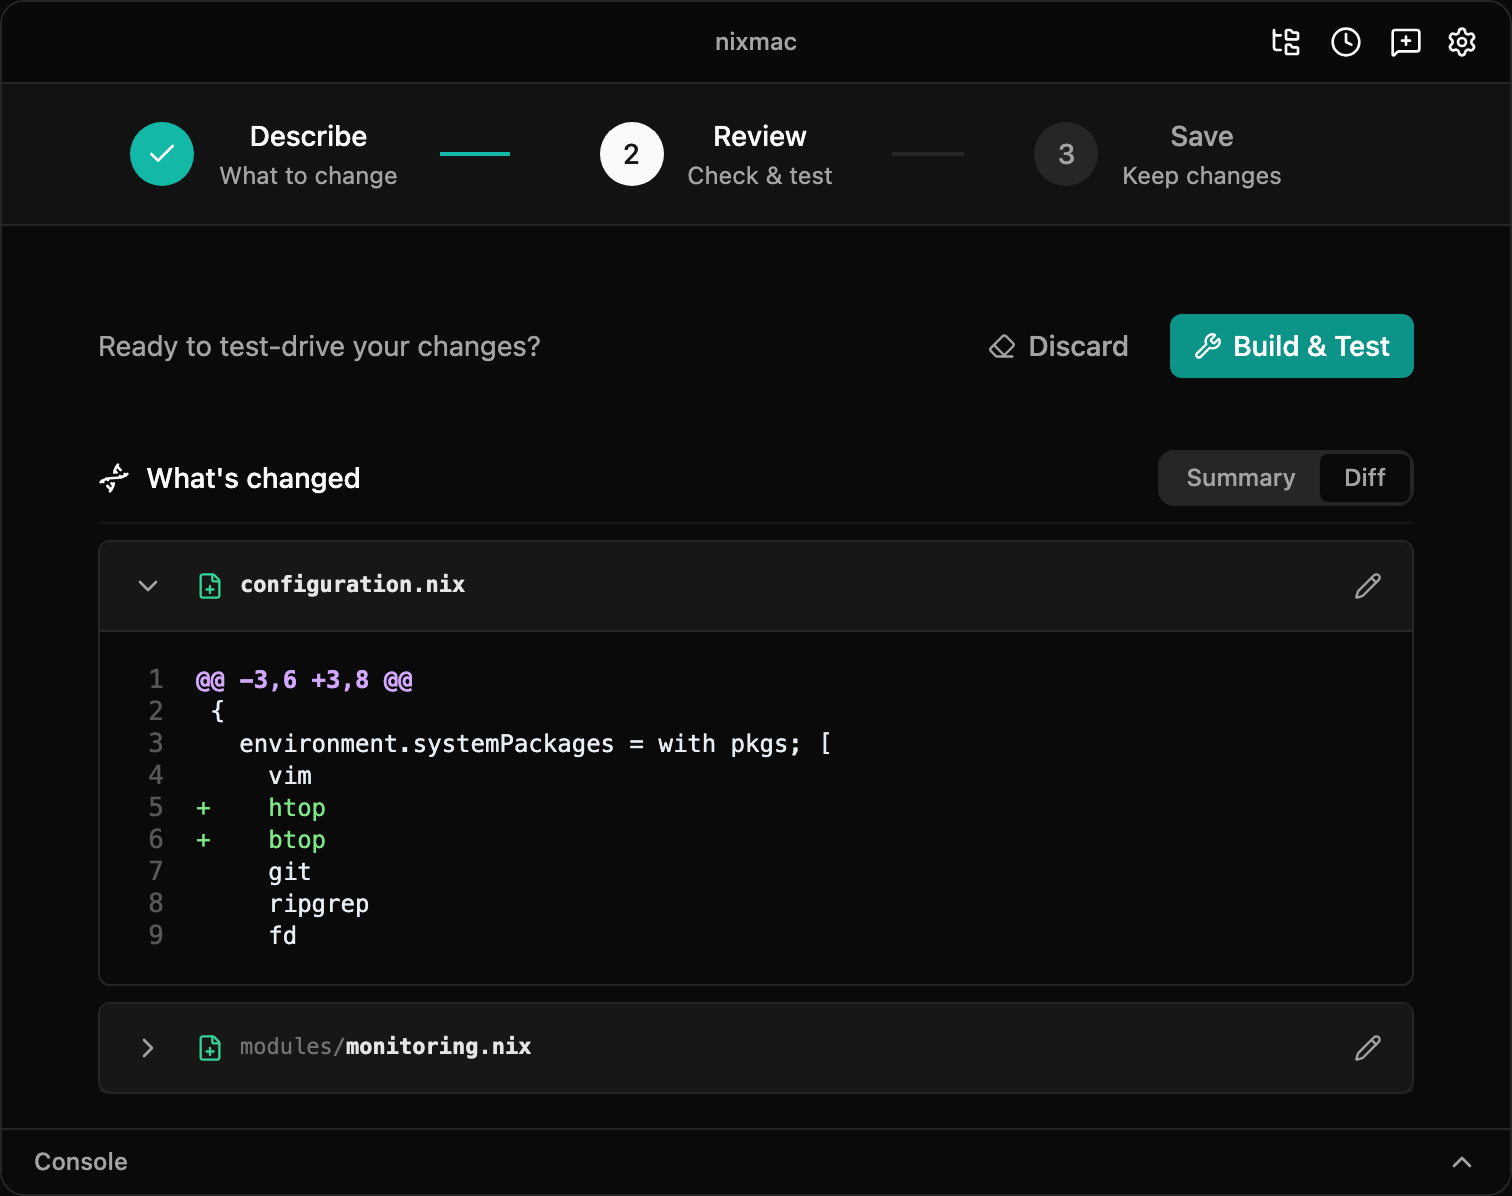Switch to the Diff view
Image resolution: width=1512 pixels, height=1196 pixels.
pyautogui.click(x=1365, y=478)
